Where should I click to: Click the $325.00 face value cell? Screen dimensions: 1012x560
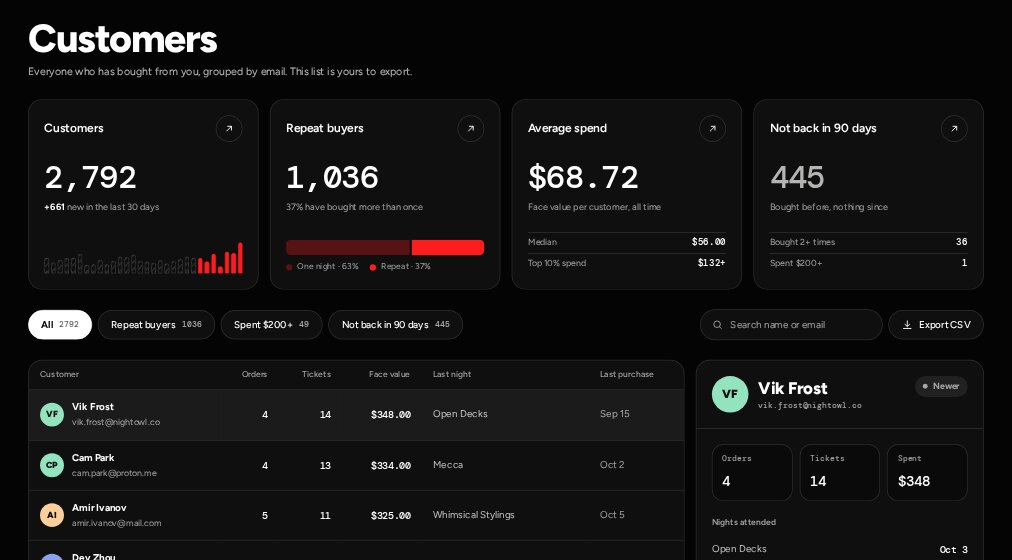coord(390,516)
